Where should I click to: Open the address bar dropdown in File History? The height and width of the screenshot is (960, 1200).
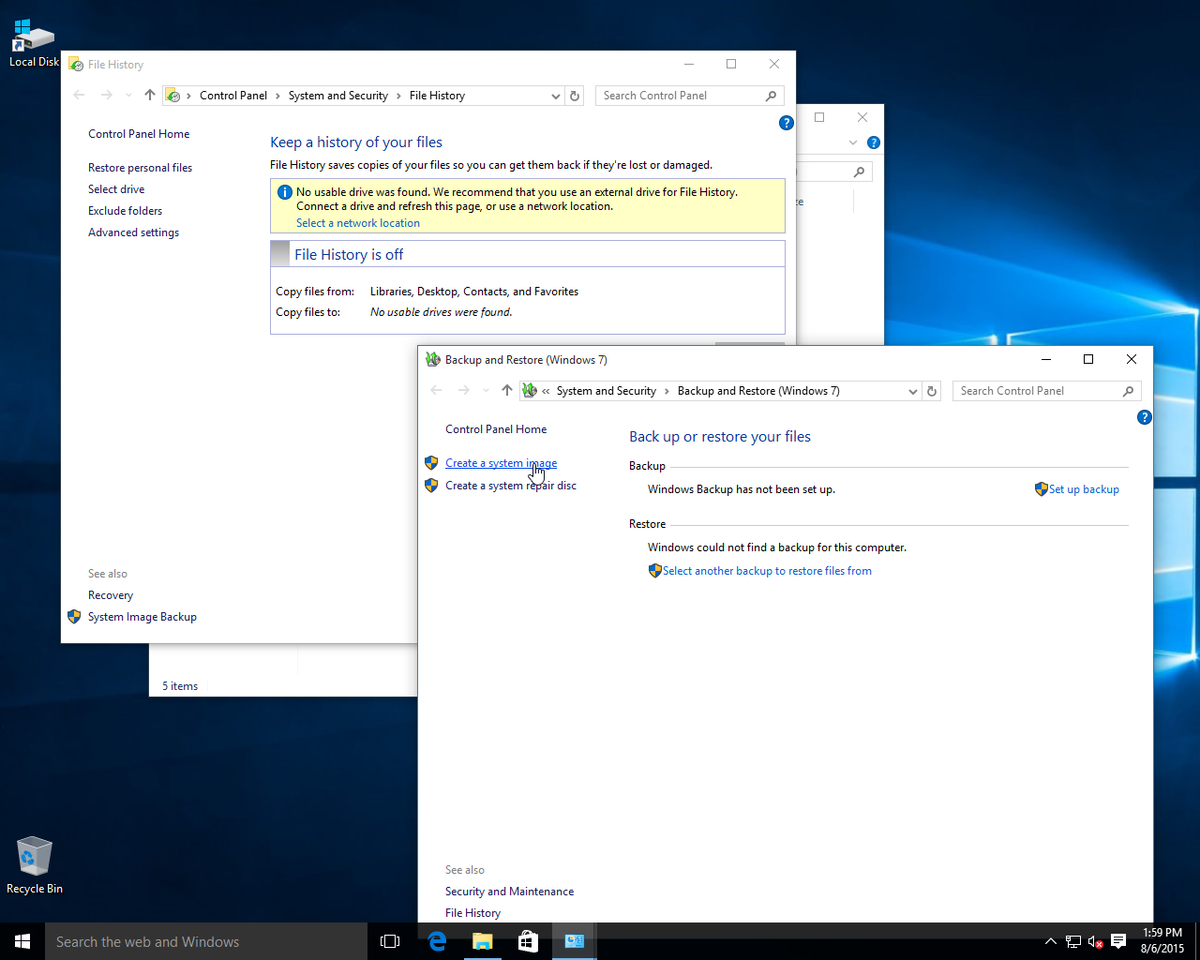click(x=556, y=95)
